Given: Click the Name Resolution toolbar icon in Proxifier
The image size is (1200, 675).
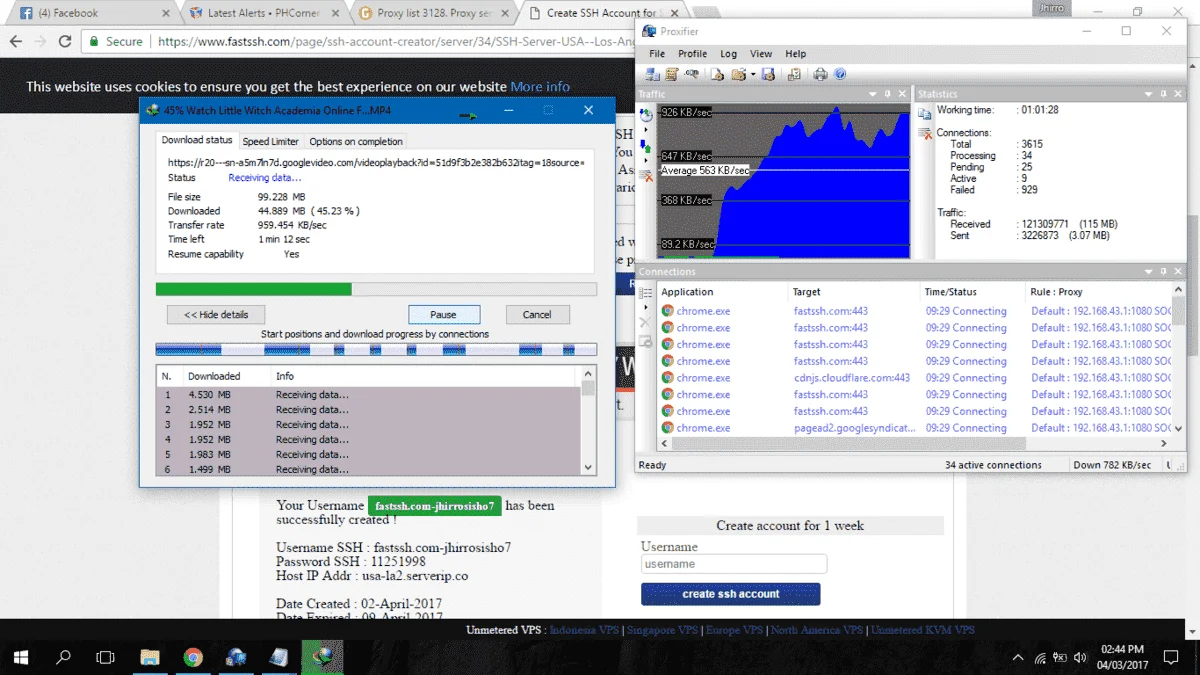Looking at the screenshot, I should tap(692, 74).
